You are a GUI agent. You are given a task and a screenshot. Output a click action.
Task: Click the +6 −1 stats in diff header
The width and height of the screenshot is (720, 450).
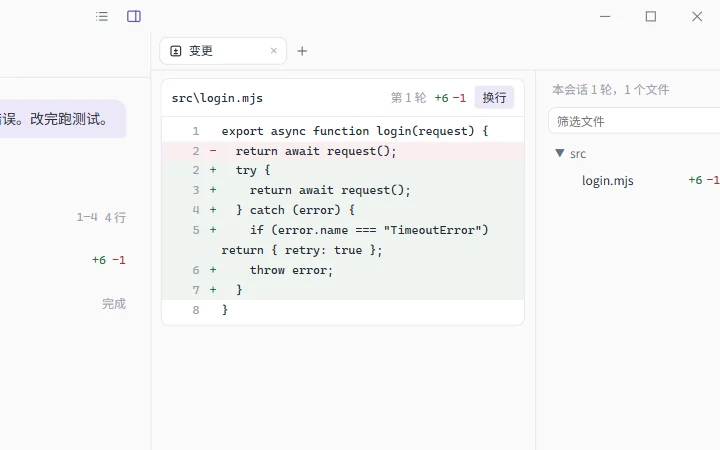(x=450, y=98)
